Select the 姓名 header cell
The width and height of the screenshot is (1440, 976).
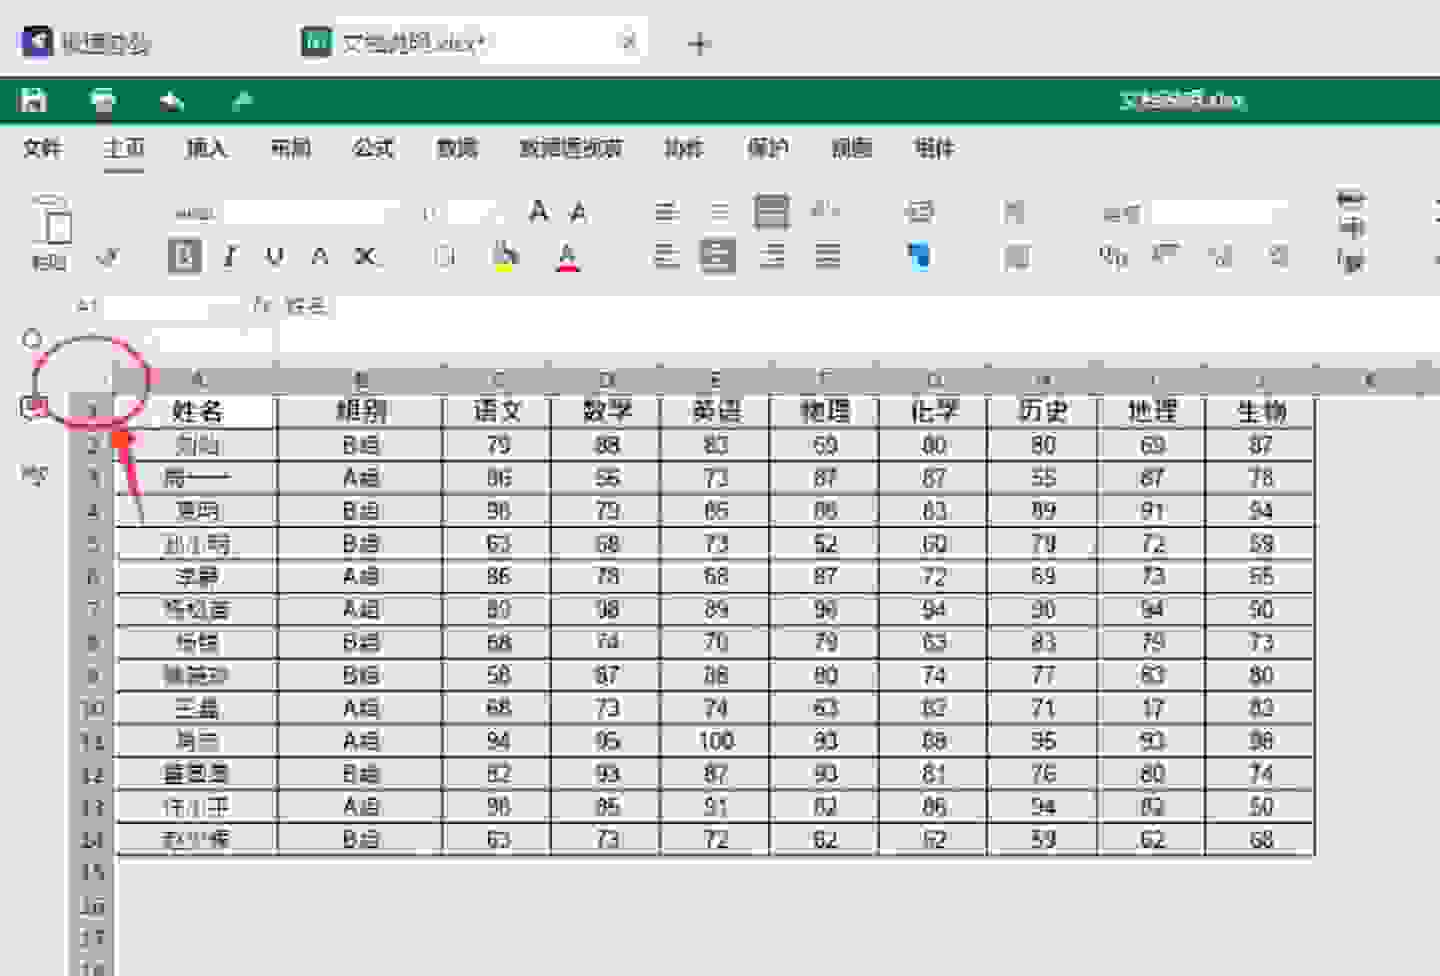pyautogui.click(x=196, y=411)
